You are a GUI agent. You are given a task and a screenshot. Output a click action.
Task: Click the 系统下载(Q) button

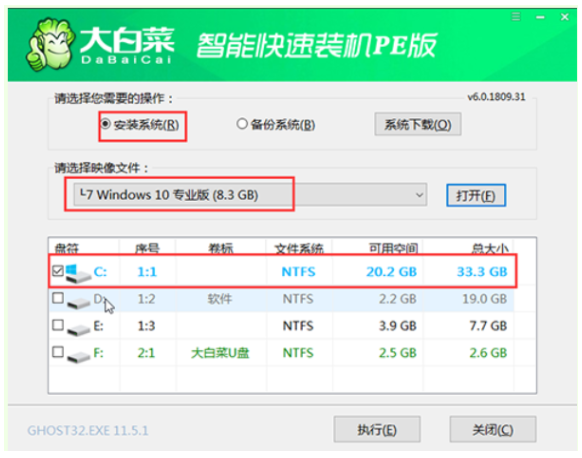click(x=418, y=124)
